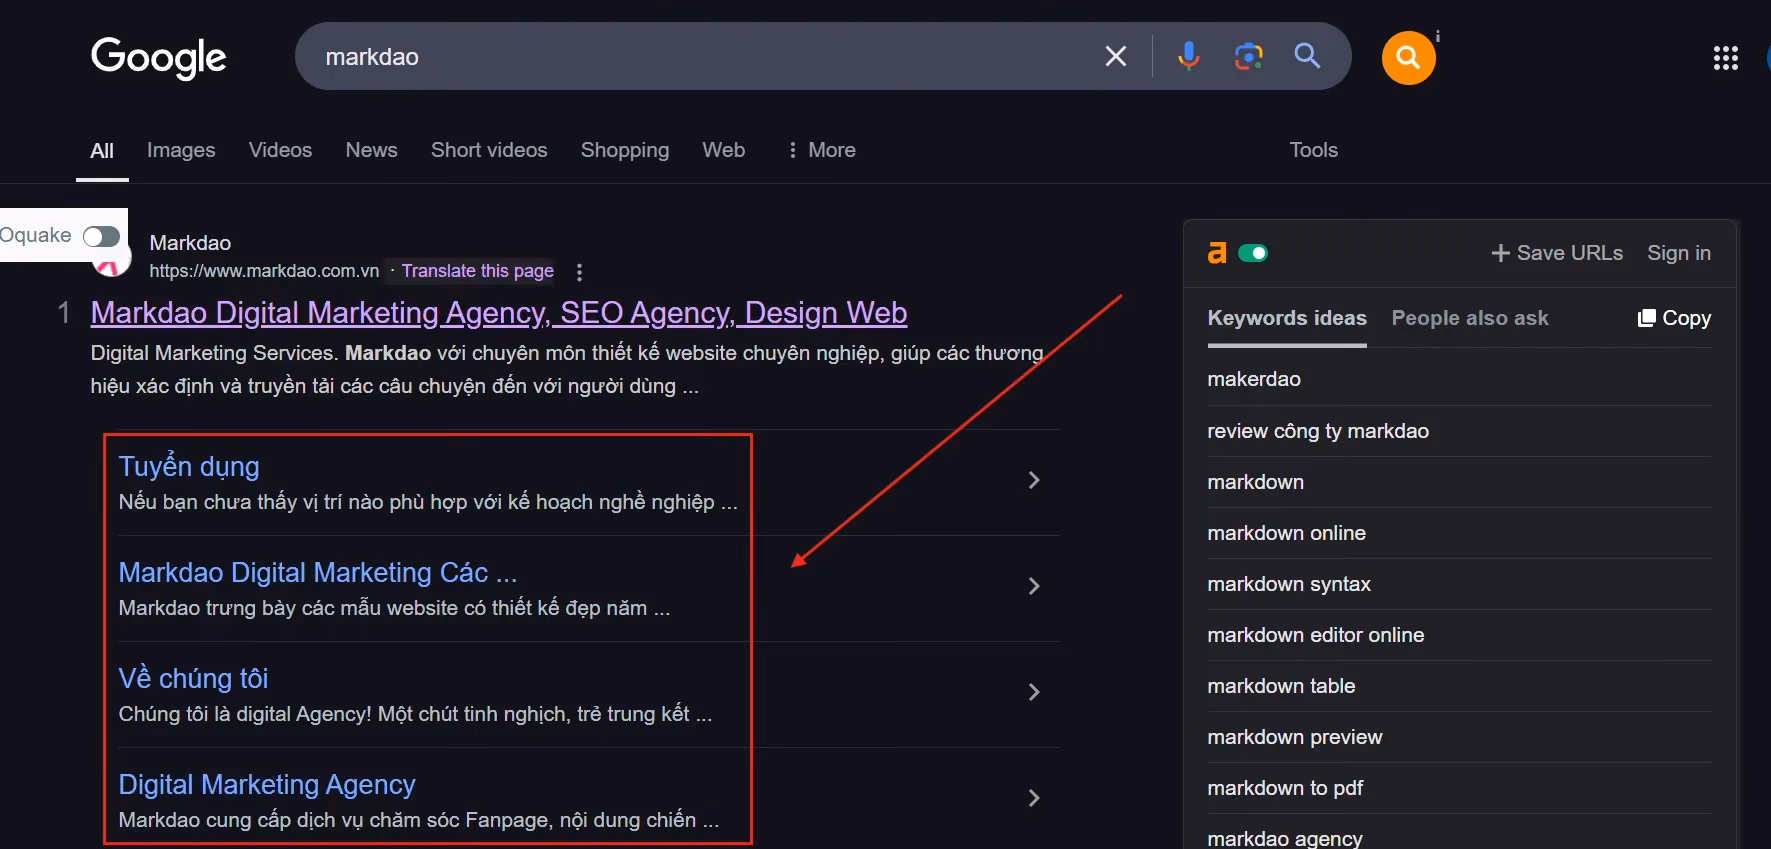The image size is (1771, 849).
Task: Click Sign in on the extension panel
Action: click(1679, 253)
